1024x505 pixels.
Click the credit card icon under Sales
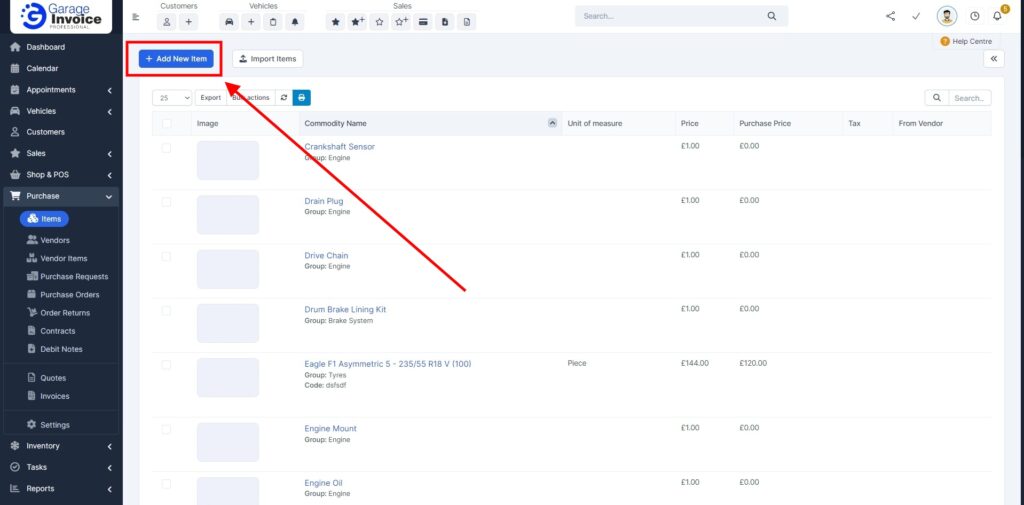[423, 22]
